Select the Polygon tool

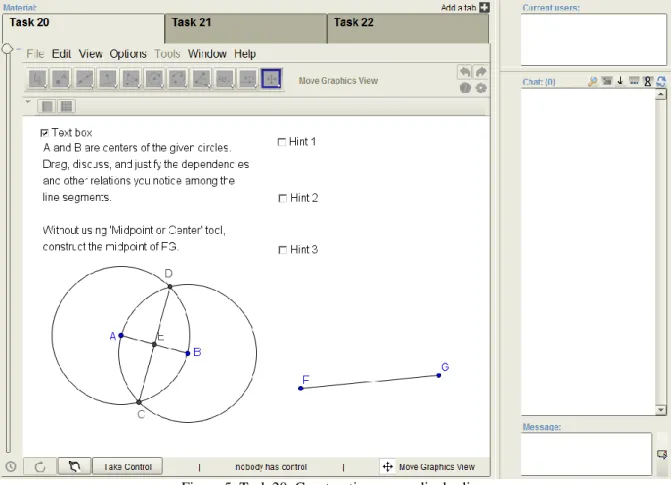click(x=131, y=79)
